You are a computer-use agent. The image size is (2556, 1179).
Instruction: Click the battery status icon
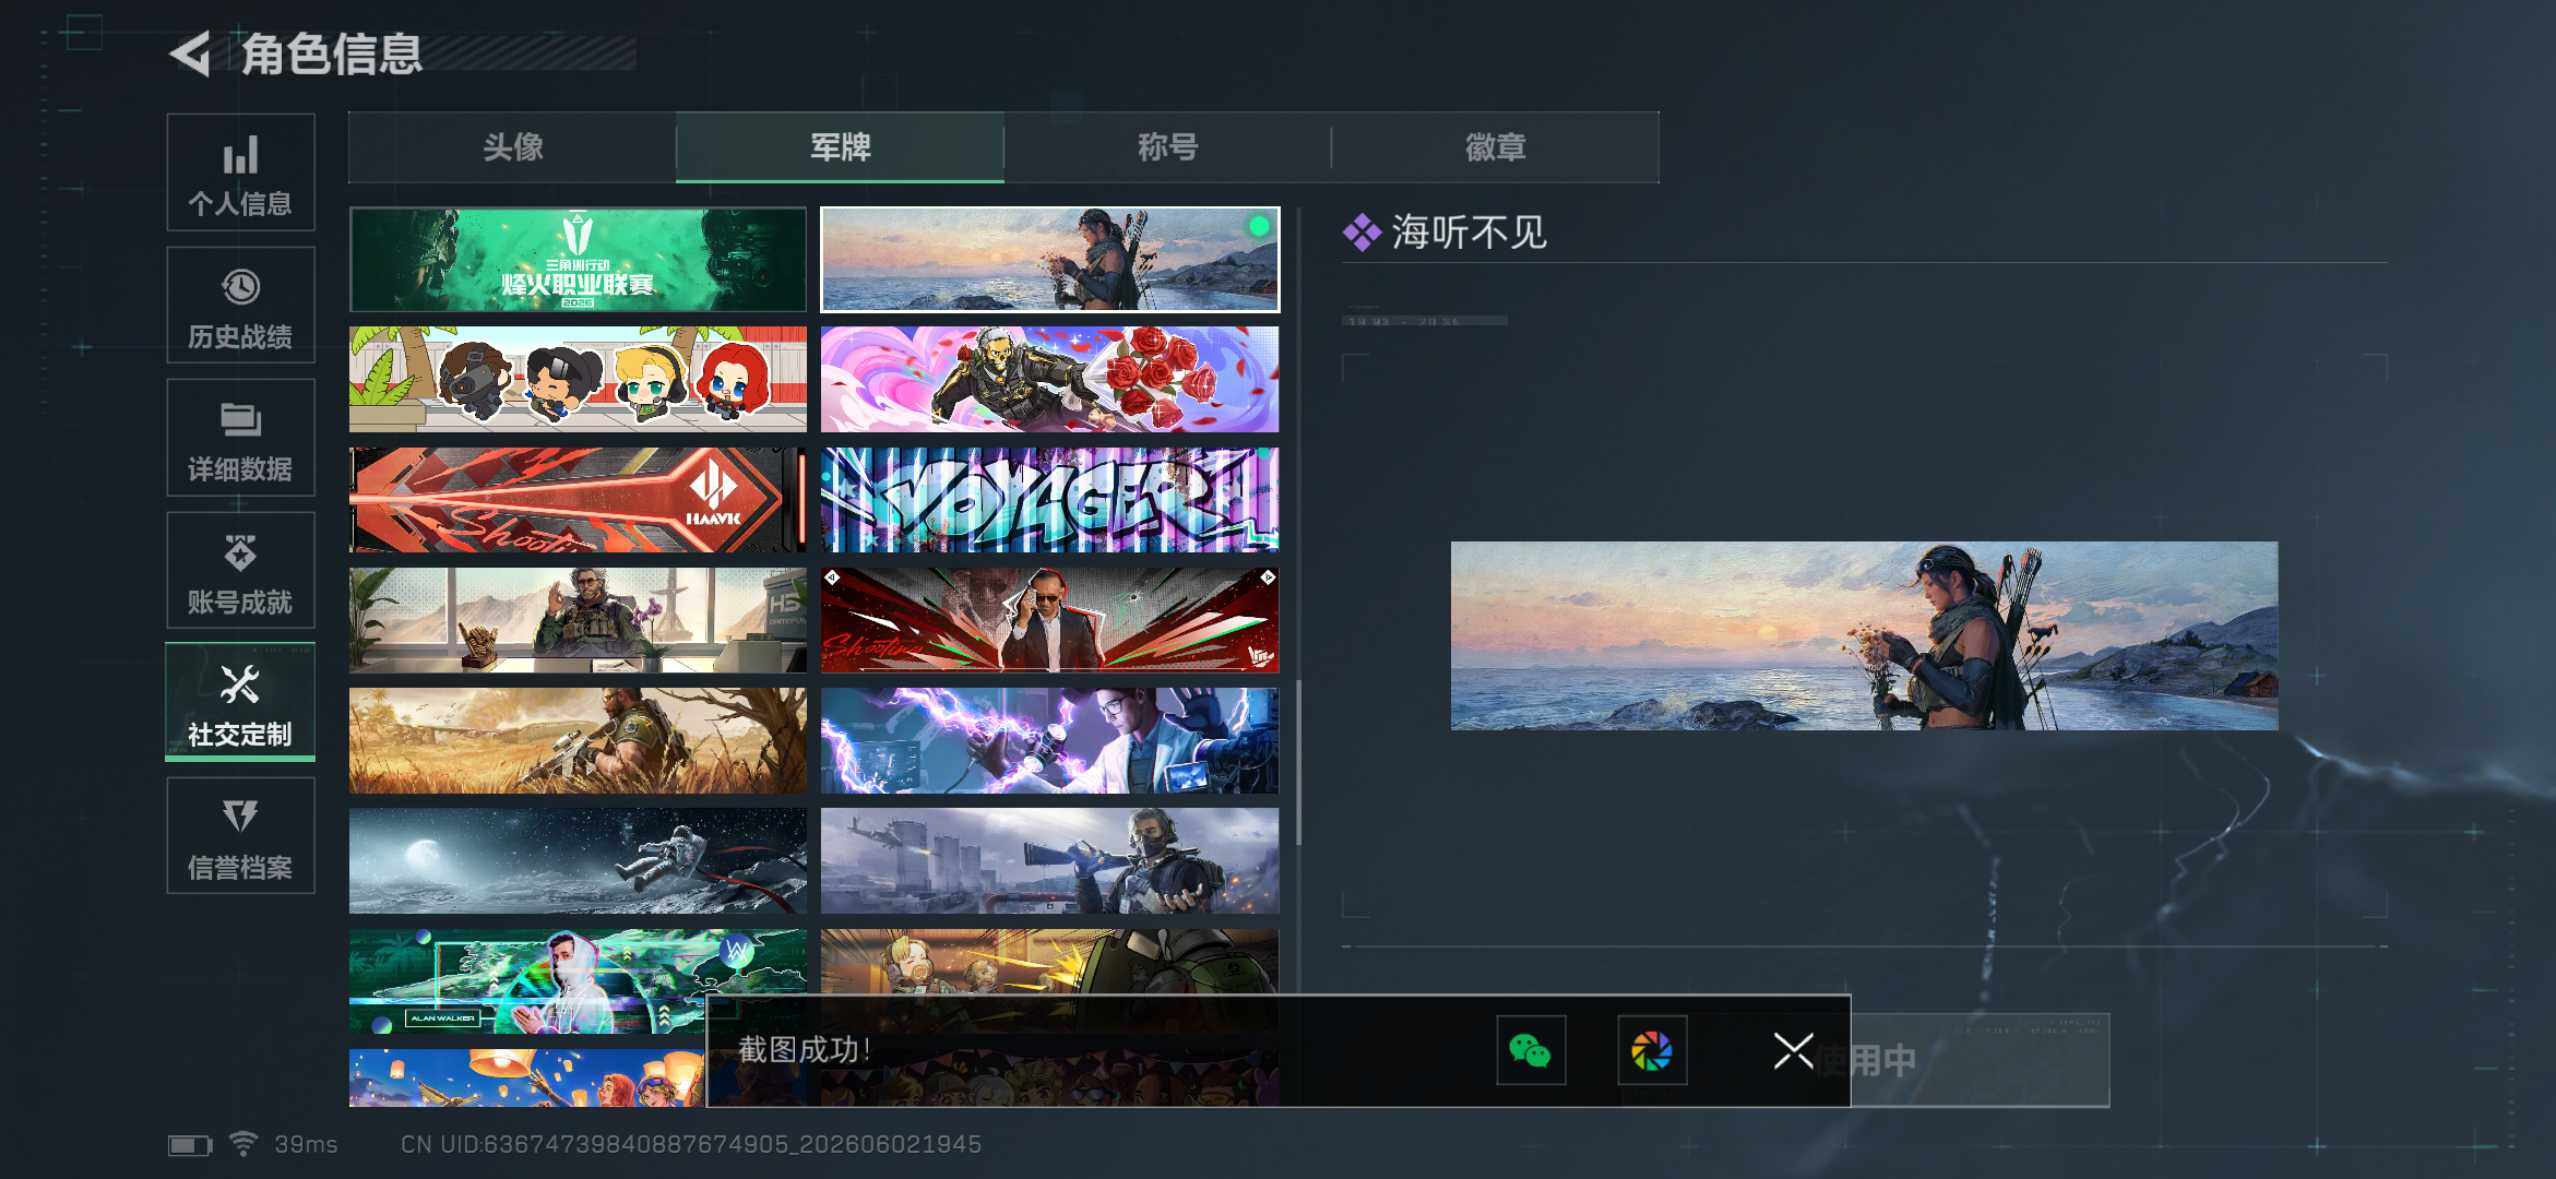(190, 1145)
